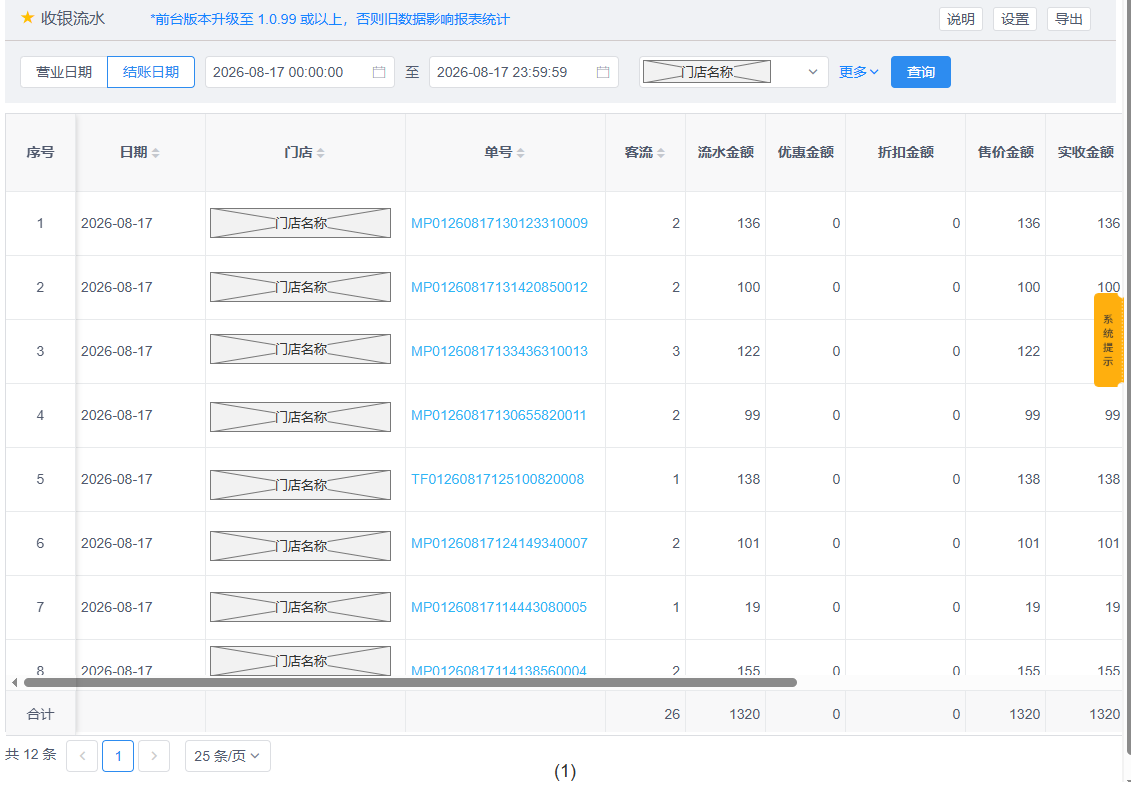Screen dimensions: 1133x787
Task: Click the 查询 search button
Action: pyautogui.click(x=921, y=72)
